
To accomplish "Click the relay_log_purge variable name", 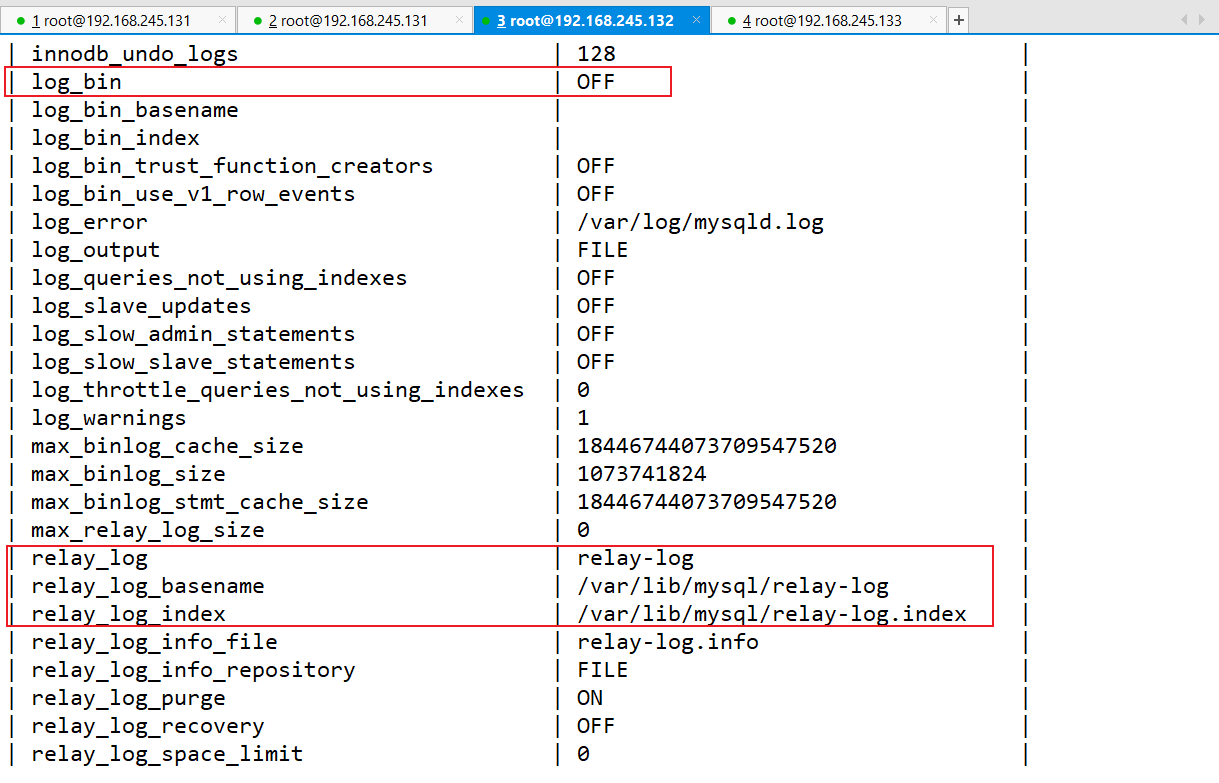I will tap(128, 698).
